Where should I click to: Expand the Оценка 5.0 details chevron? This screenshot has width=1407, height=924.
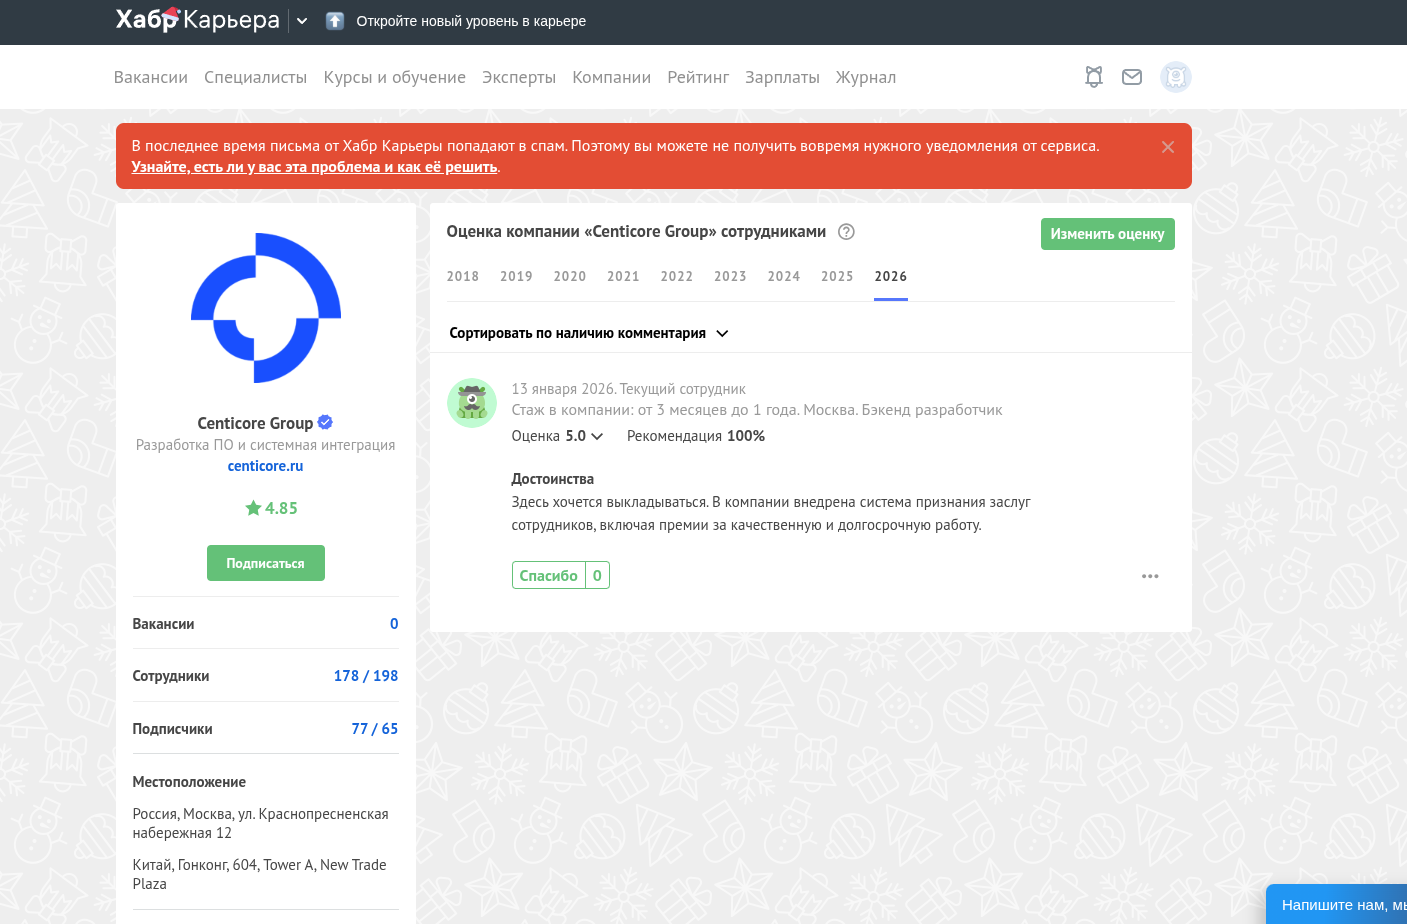[597, 436]
